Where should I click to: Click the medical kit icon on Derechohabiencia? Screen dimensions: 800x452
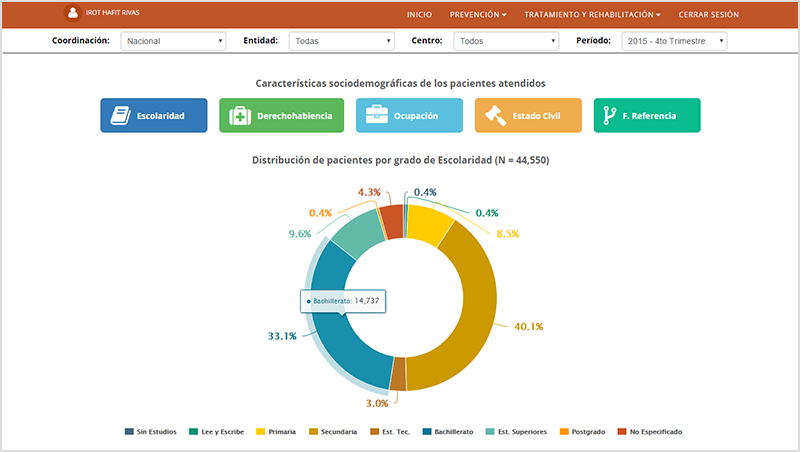click(240, 116)
